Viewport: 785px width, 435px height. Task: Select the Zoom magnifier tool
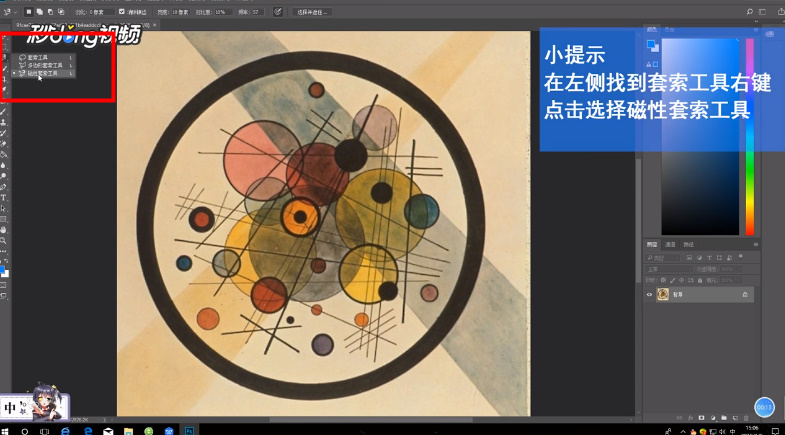pos(4,241)
